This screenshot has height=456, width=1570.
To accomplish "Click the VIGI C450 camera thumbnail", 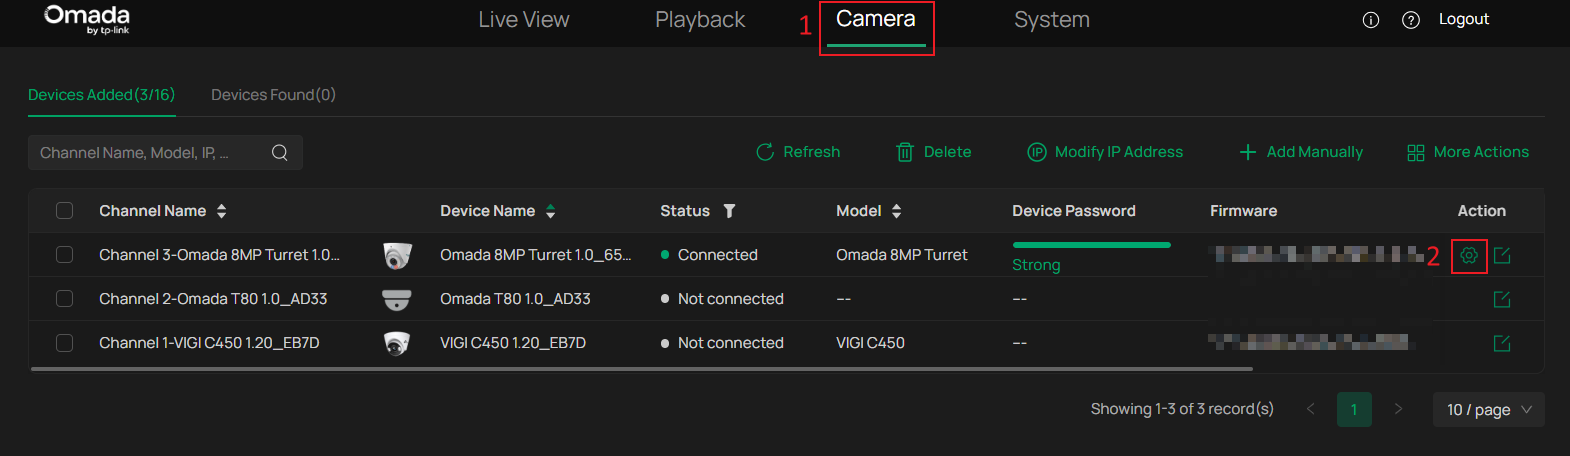I will [397, 343].
